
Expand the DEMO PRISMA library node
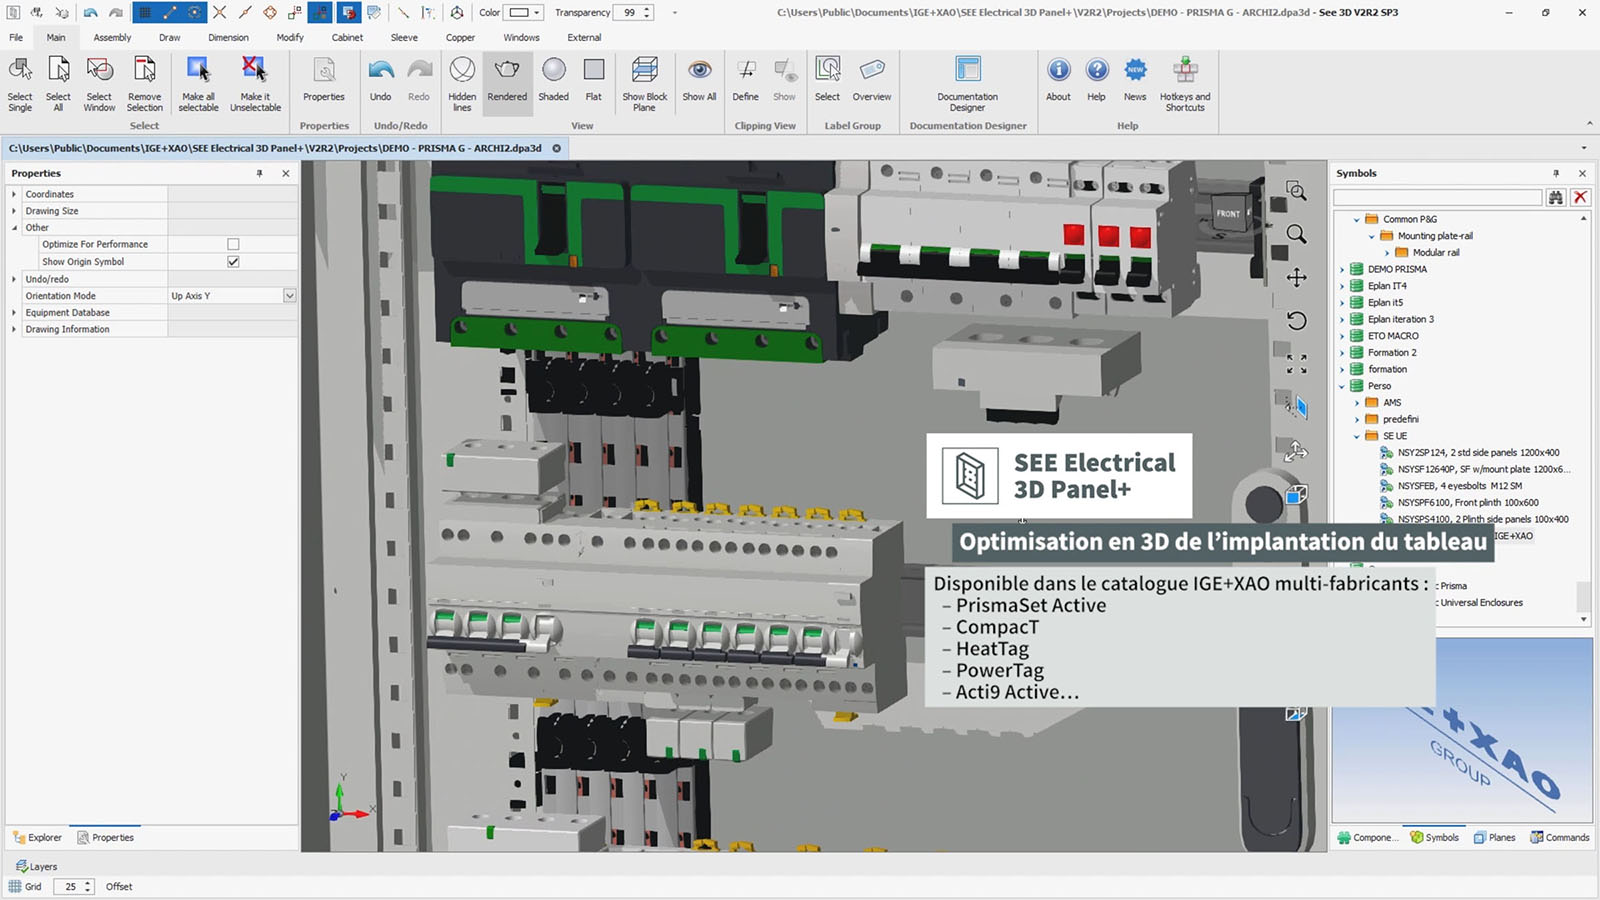1342,269
